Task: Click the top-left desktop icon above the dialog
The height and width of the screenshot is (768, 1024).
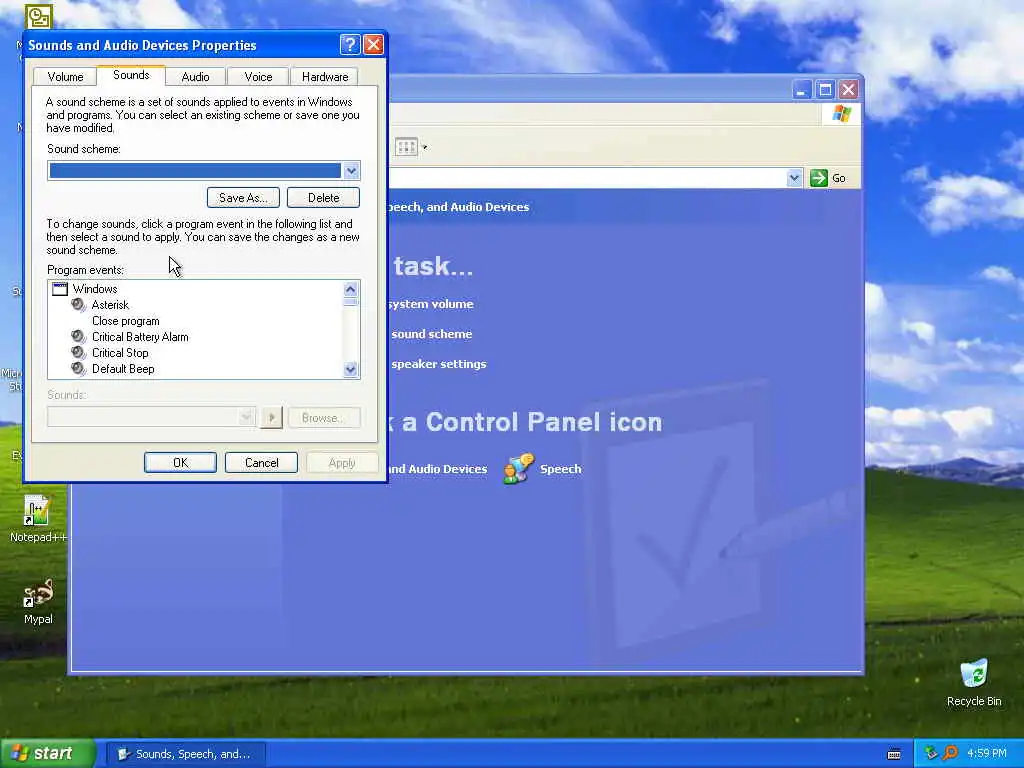Action: [x=39, y=16]
